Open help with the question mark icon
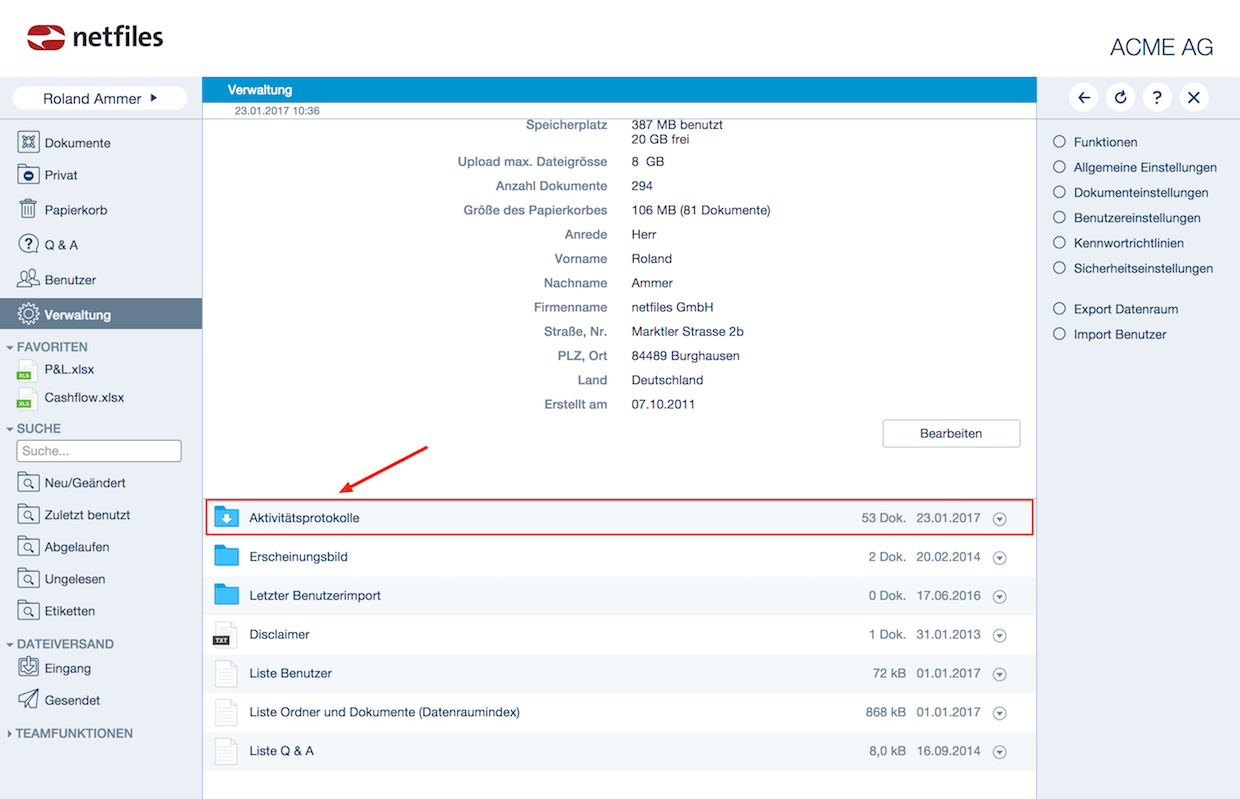Screen dimensions: 1240x799 tap(1157, 97)
